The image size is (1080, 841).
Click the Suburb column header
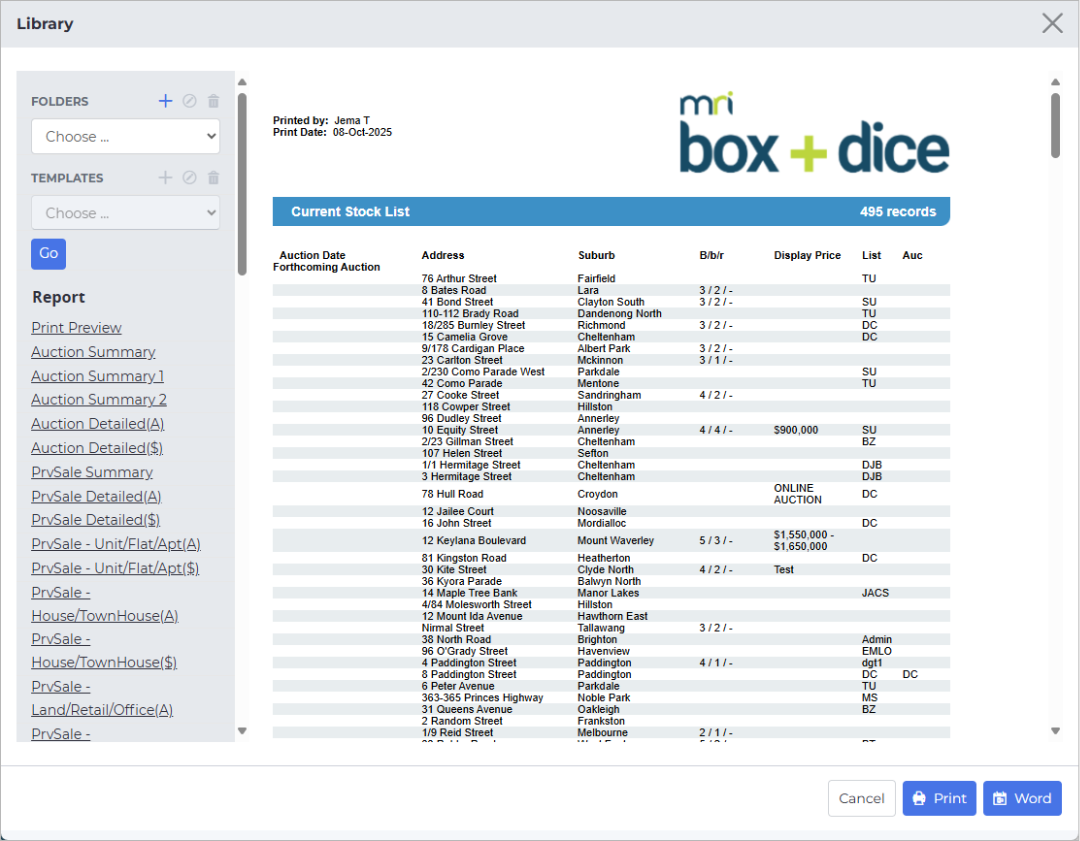(x=596, y=255)
